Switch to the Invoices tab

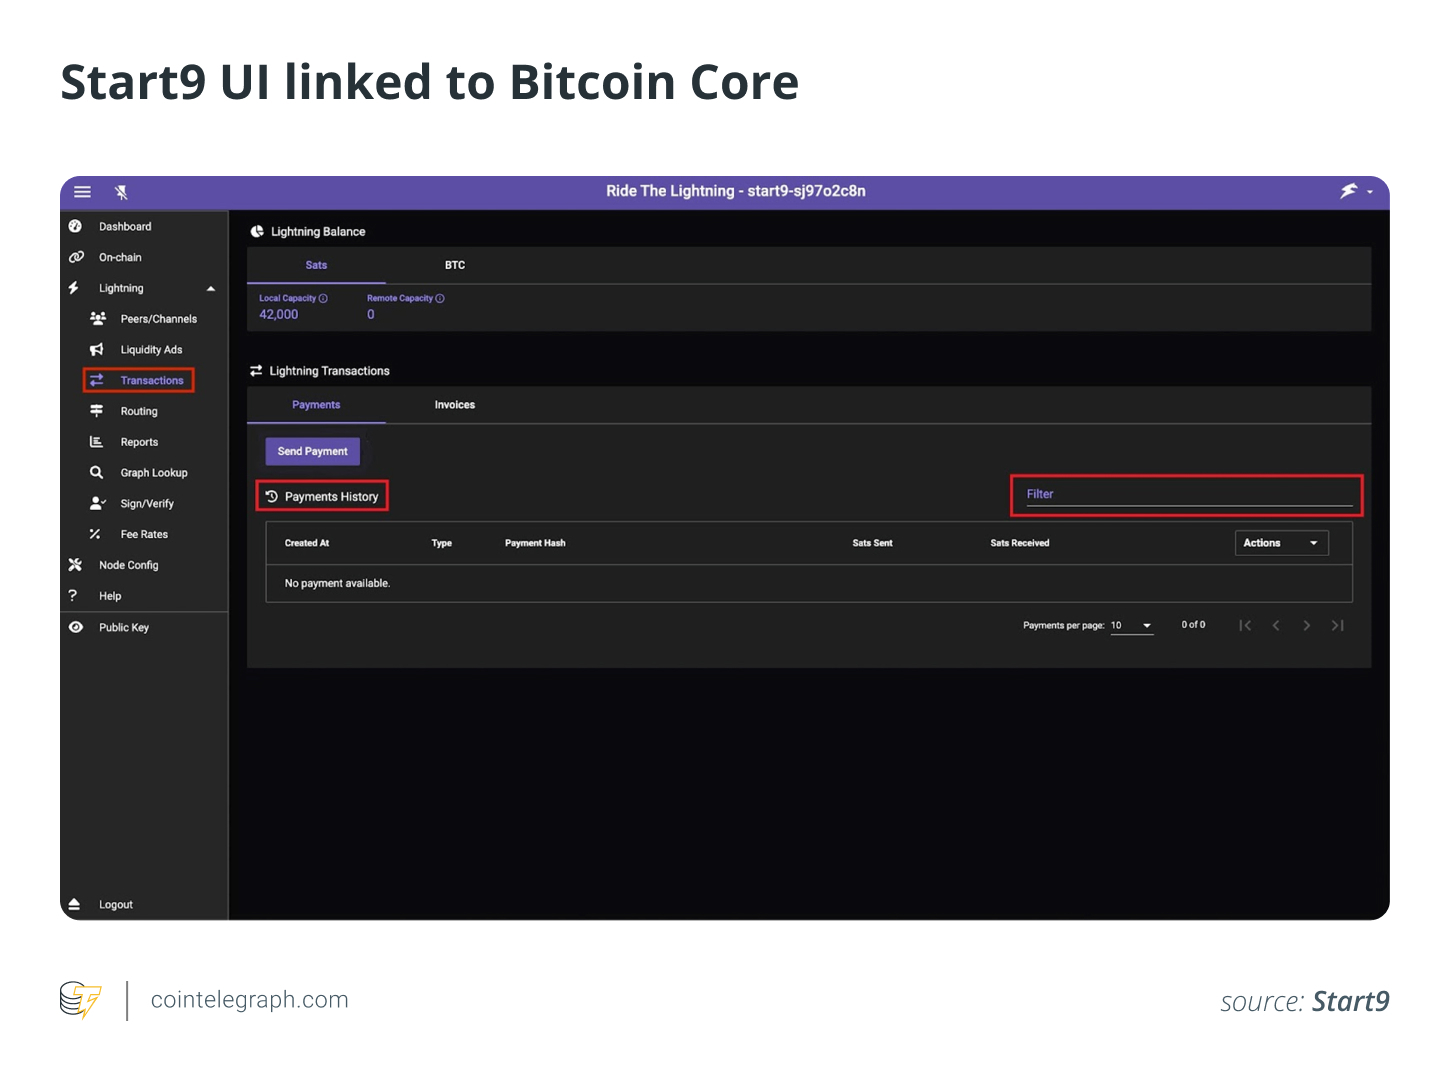pos(455,405)
